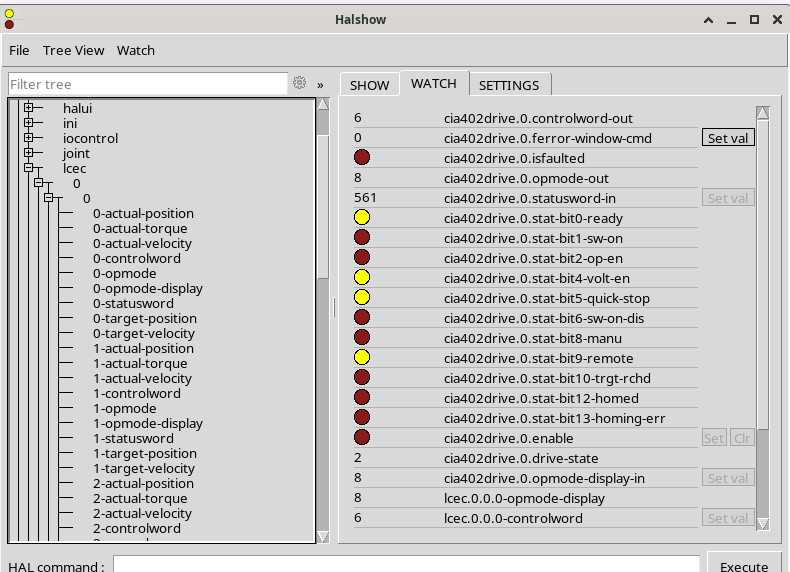Click in the Filter tree input field

[x=147, y=84]
